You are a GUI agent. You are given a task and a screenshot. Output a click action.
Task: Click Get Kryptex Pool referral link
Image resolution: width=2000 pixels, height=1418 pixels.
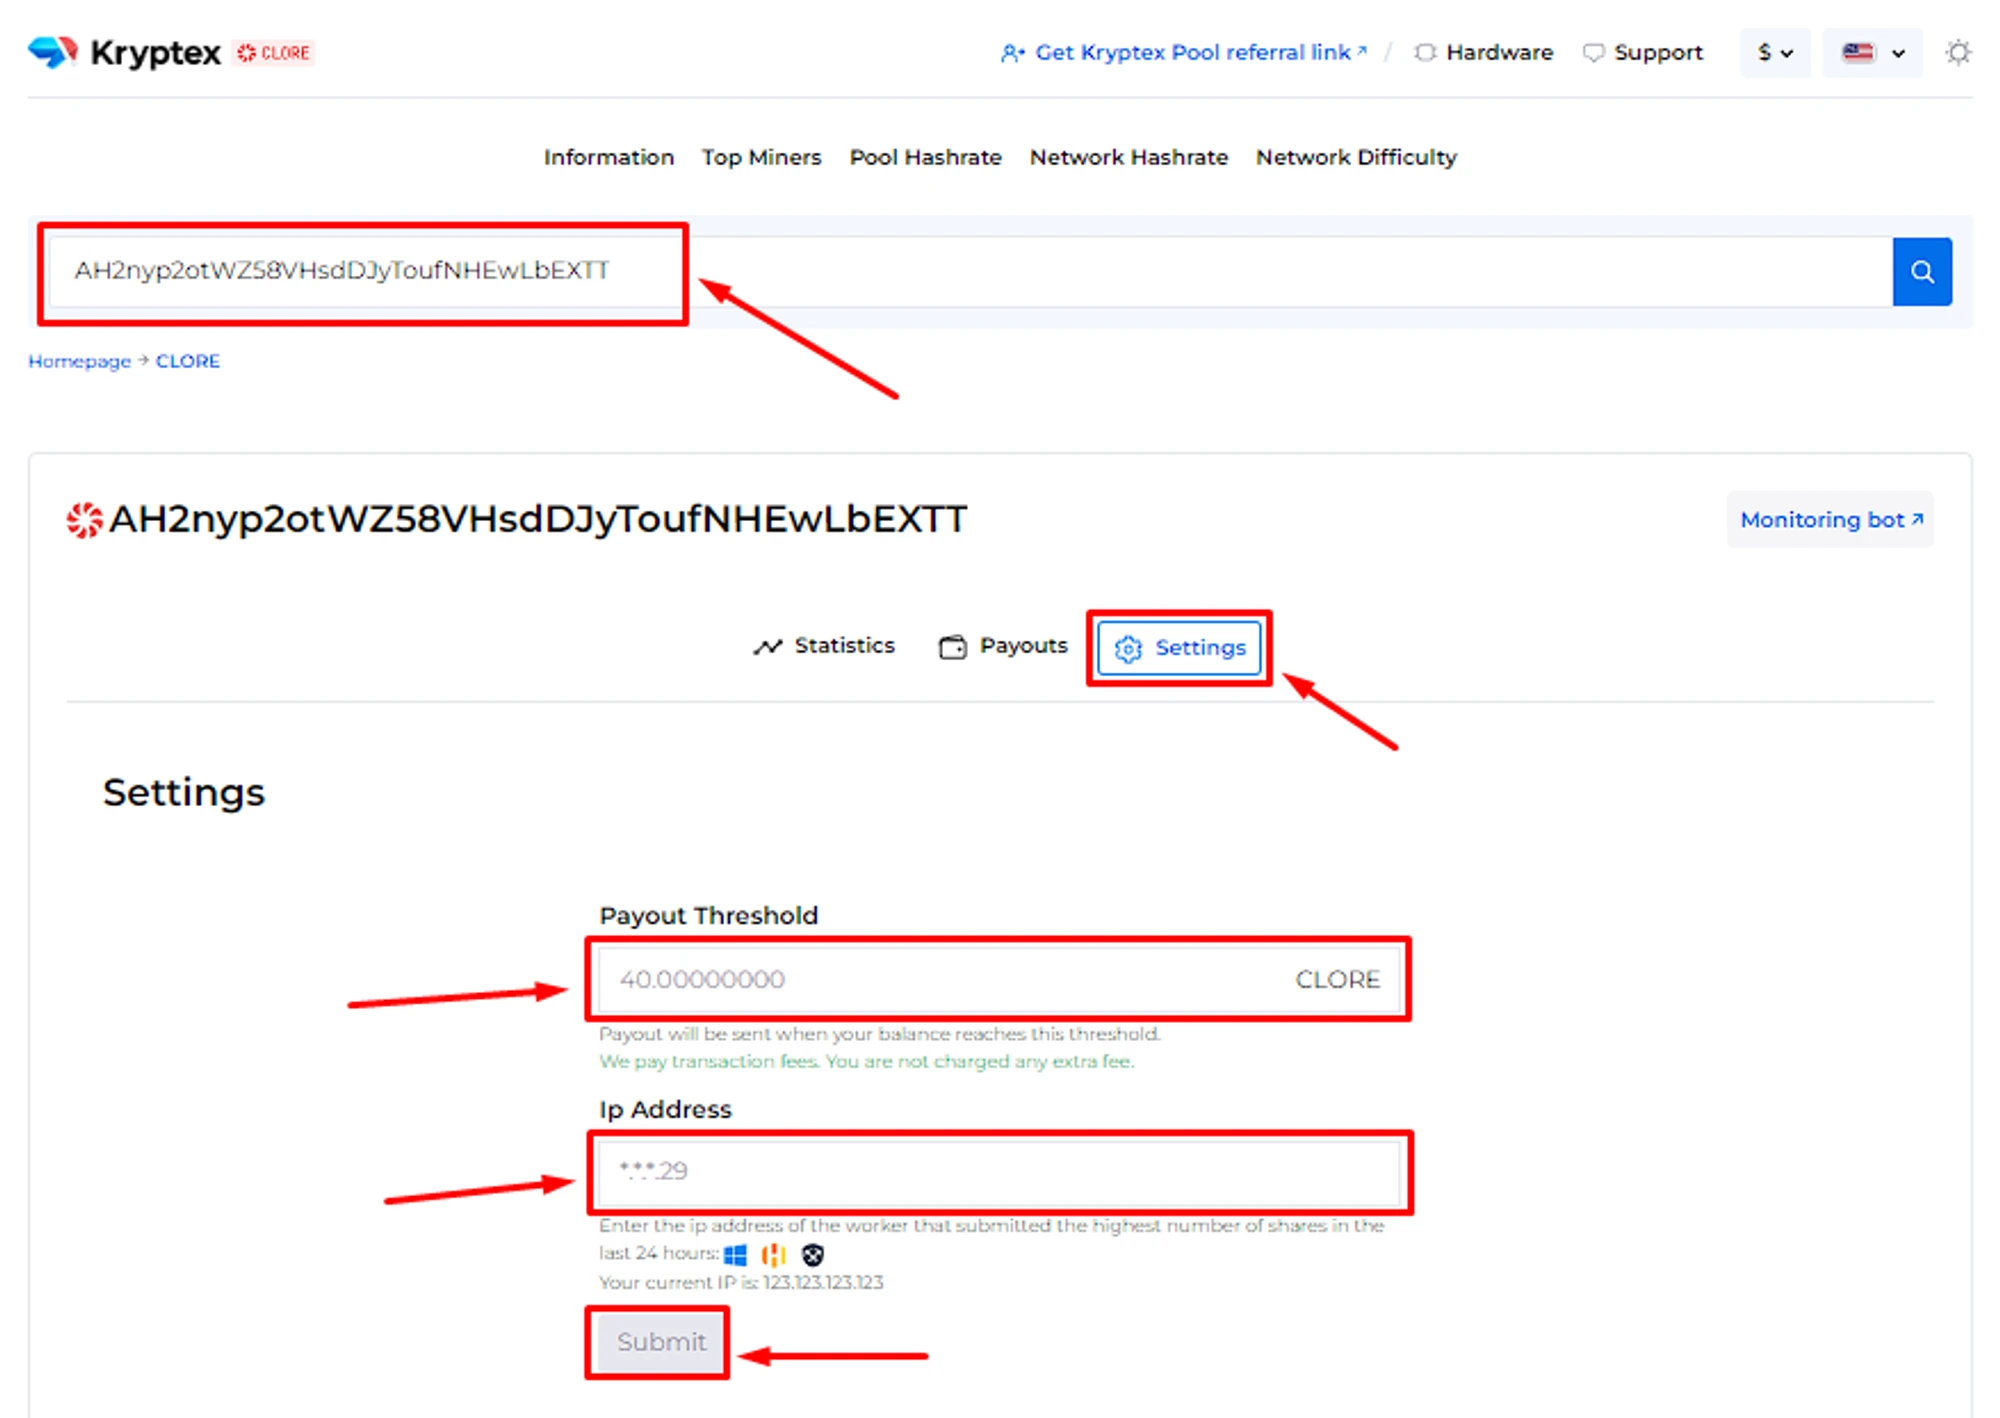click(1183, 52)
